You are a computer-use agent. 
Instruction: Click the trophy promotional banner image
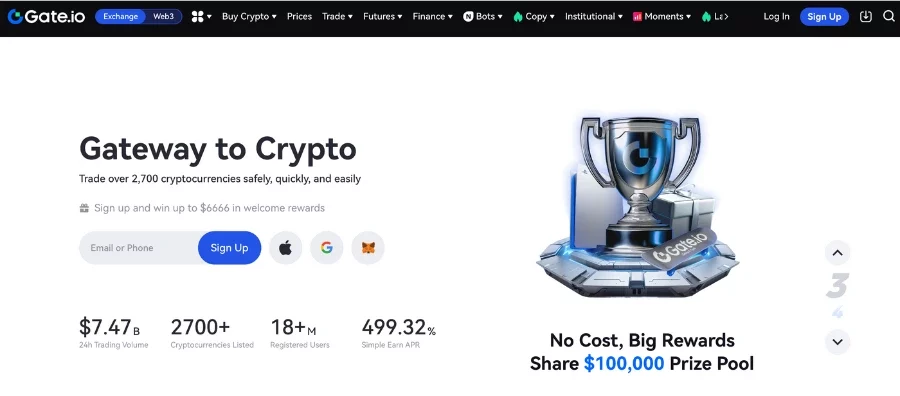coord(638,205)
